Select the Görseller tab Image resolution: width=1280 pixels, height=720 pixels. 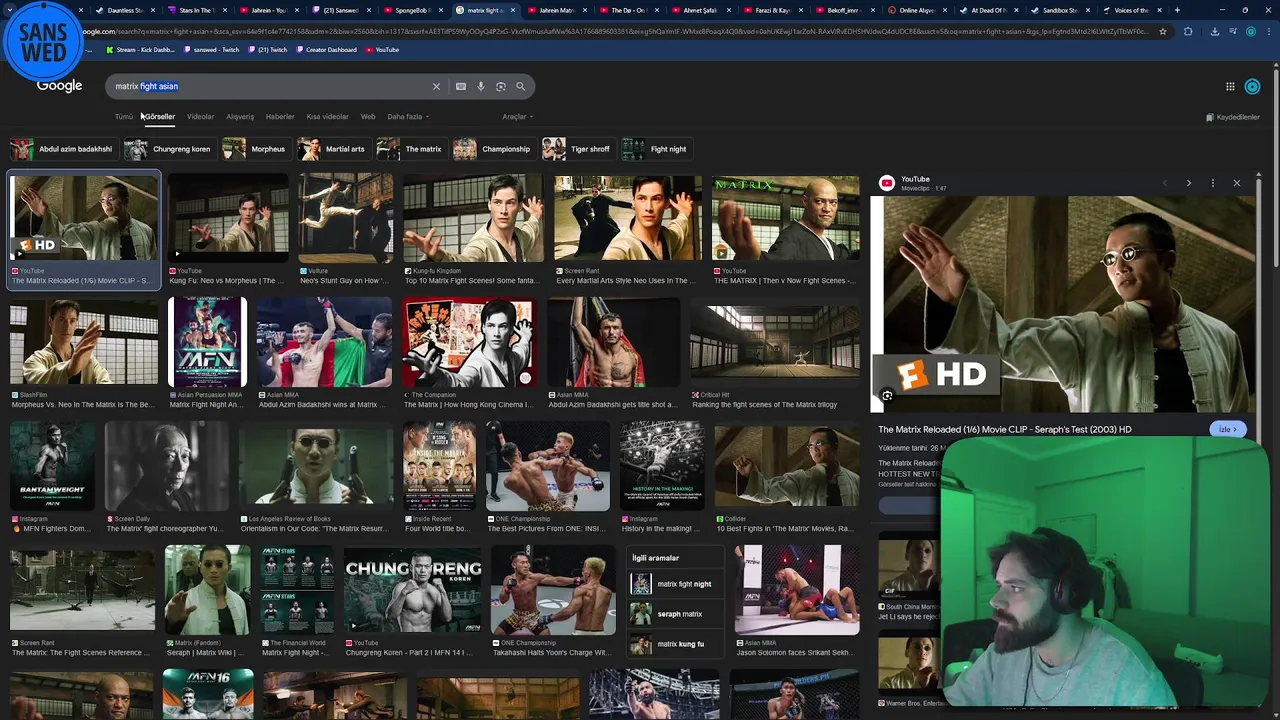[158, 117]
